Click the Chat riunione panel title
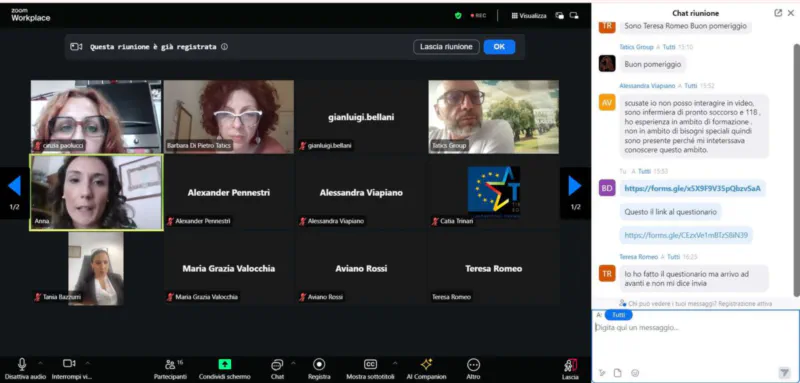Screen dimensions: 800x383 tap(695, 13)
